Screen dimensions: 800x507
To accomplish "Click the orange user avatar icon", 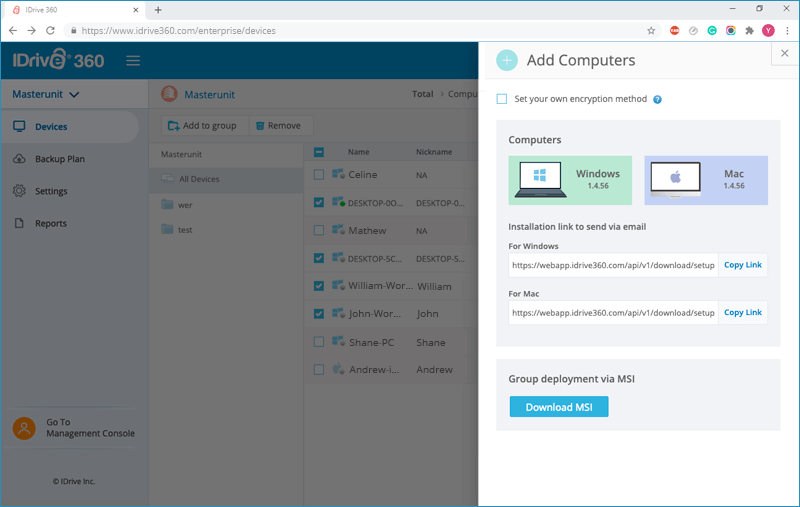I will [x=24, y=428].
